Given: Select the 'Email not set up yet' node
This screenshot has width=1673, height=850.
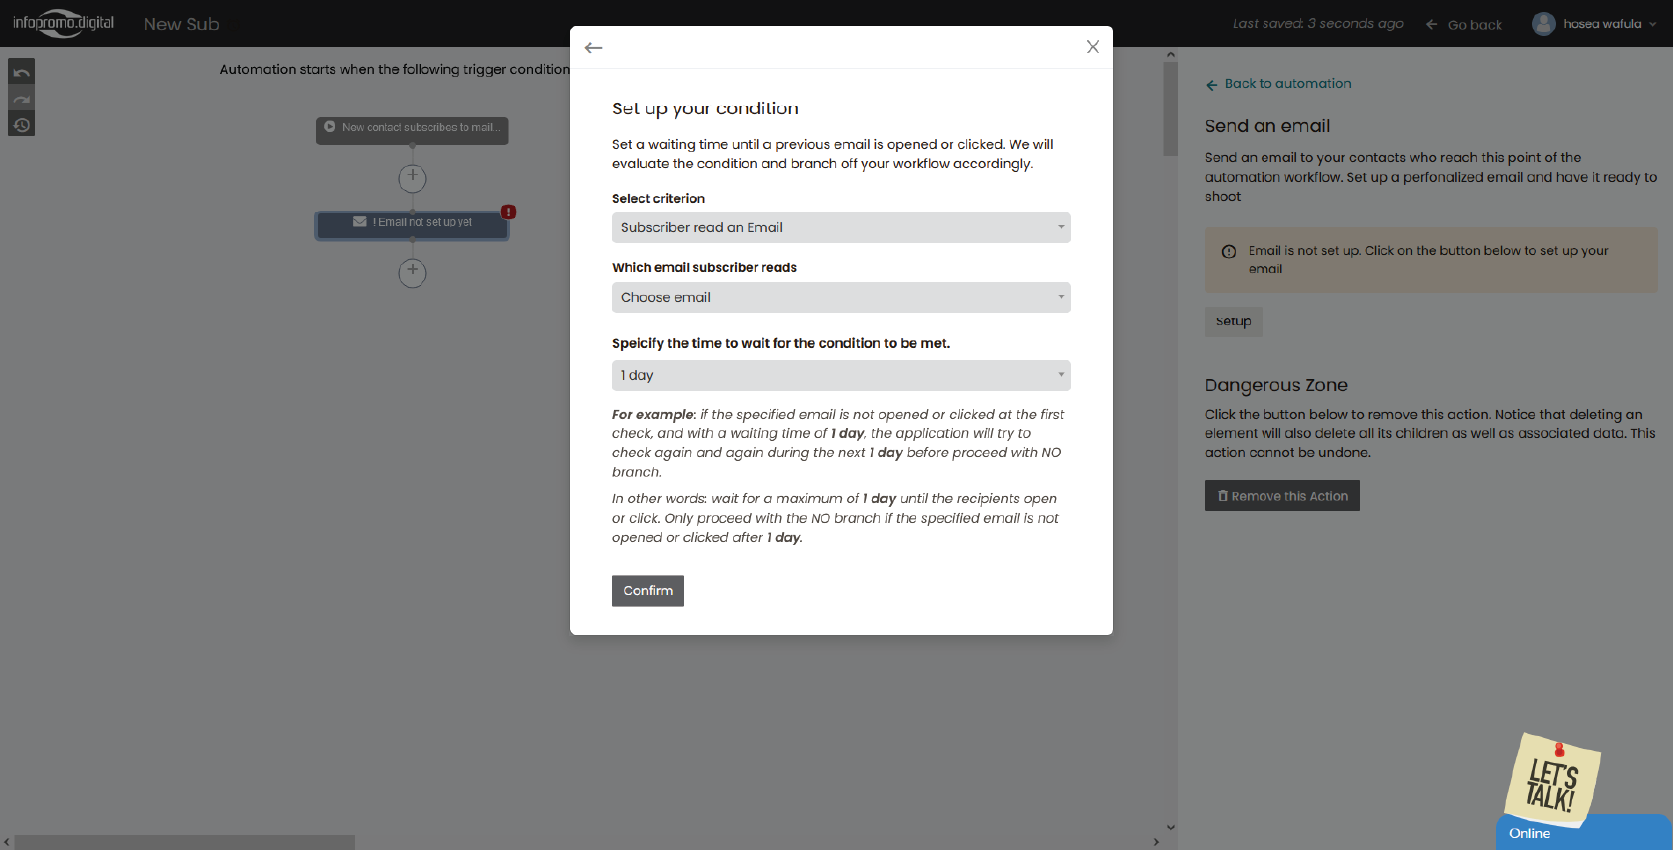Looking at the screenshot, I should [412, 223].
